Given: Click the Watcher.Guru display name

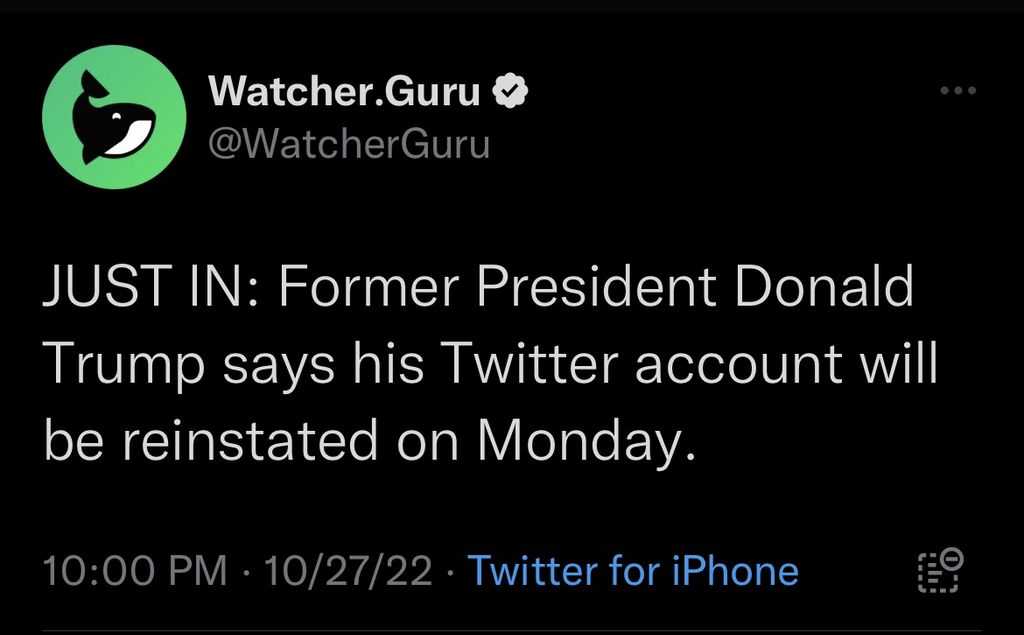Looking at the screenshot, I should [344, 91].
